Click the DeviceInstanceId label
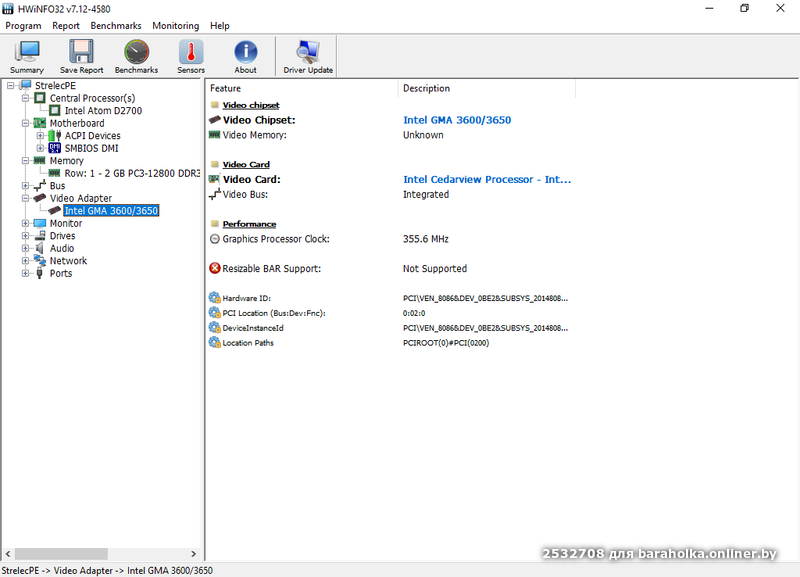 (x=253, y=328)
